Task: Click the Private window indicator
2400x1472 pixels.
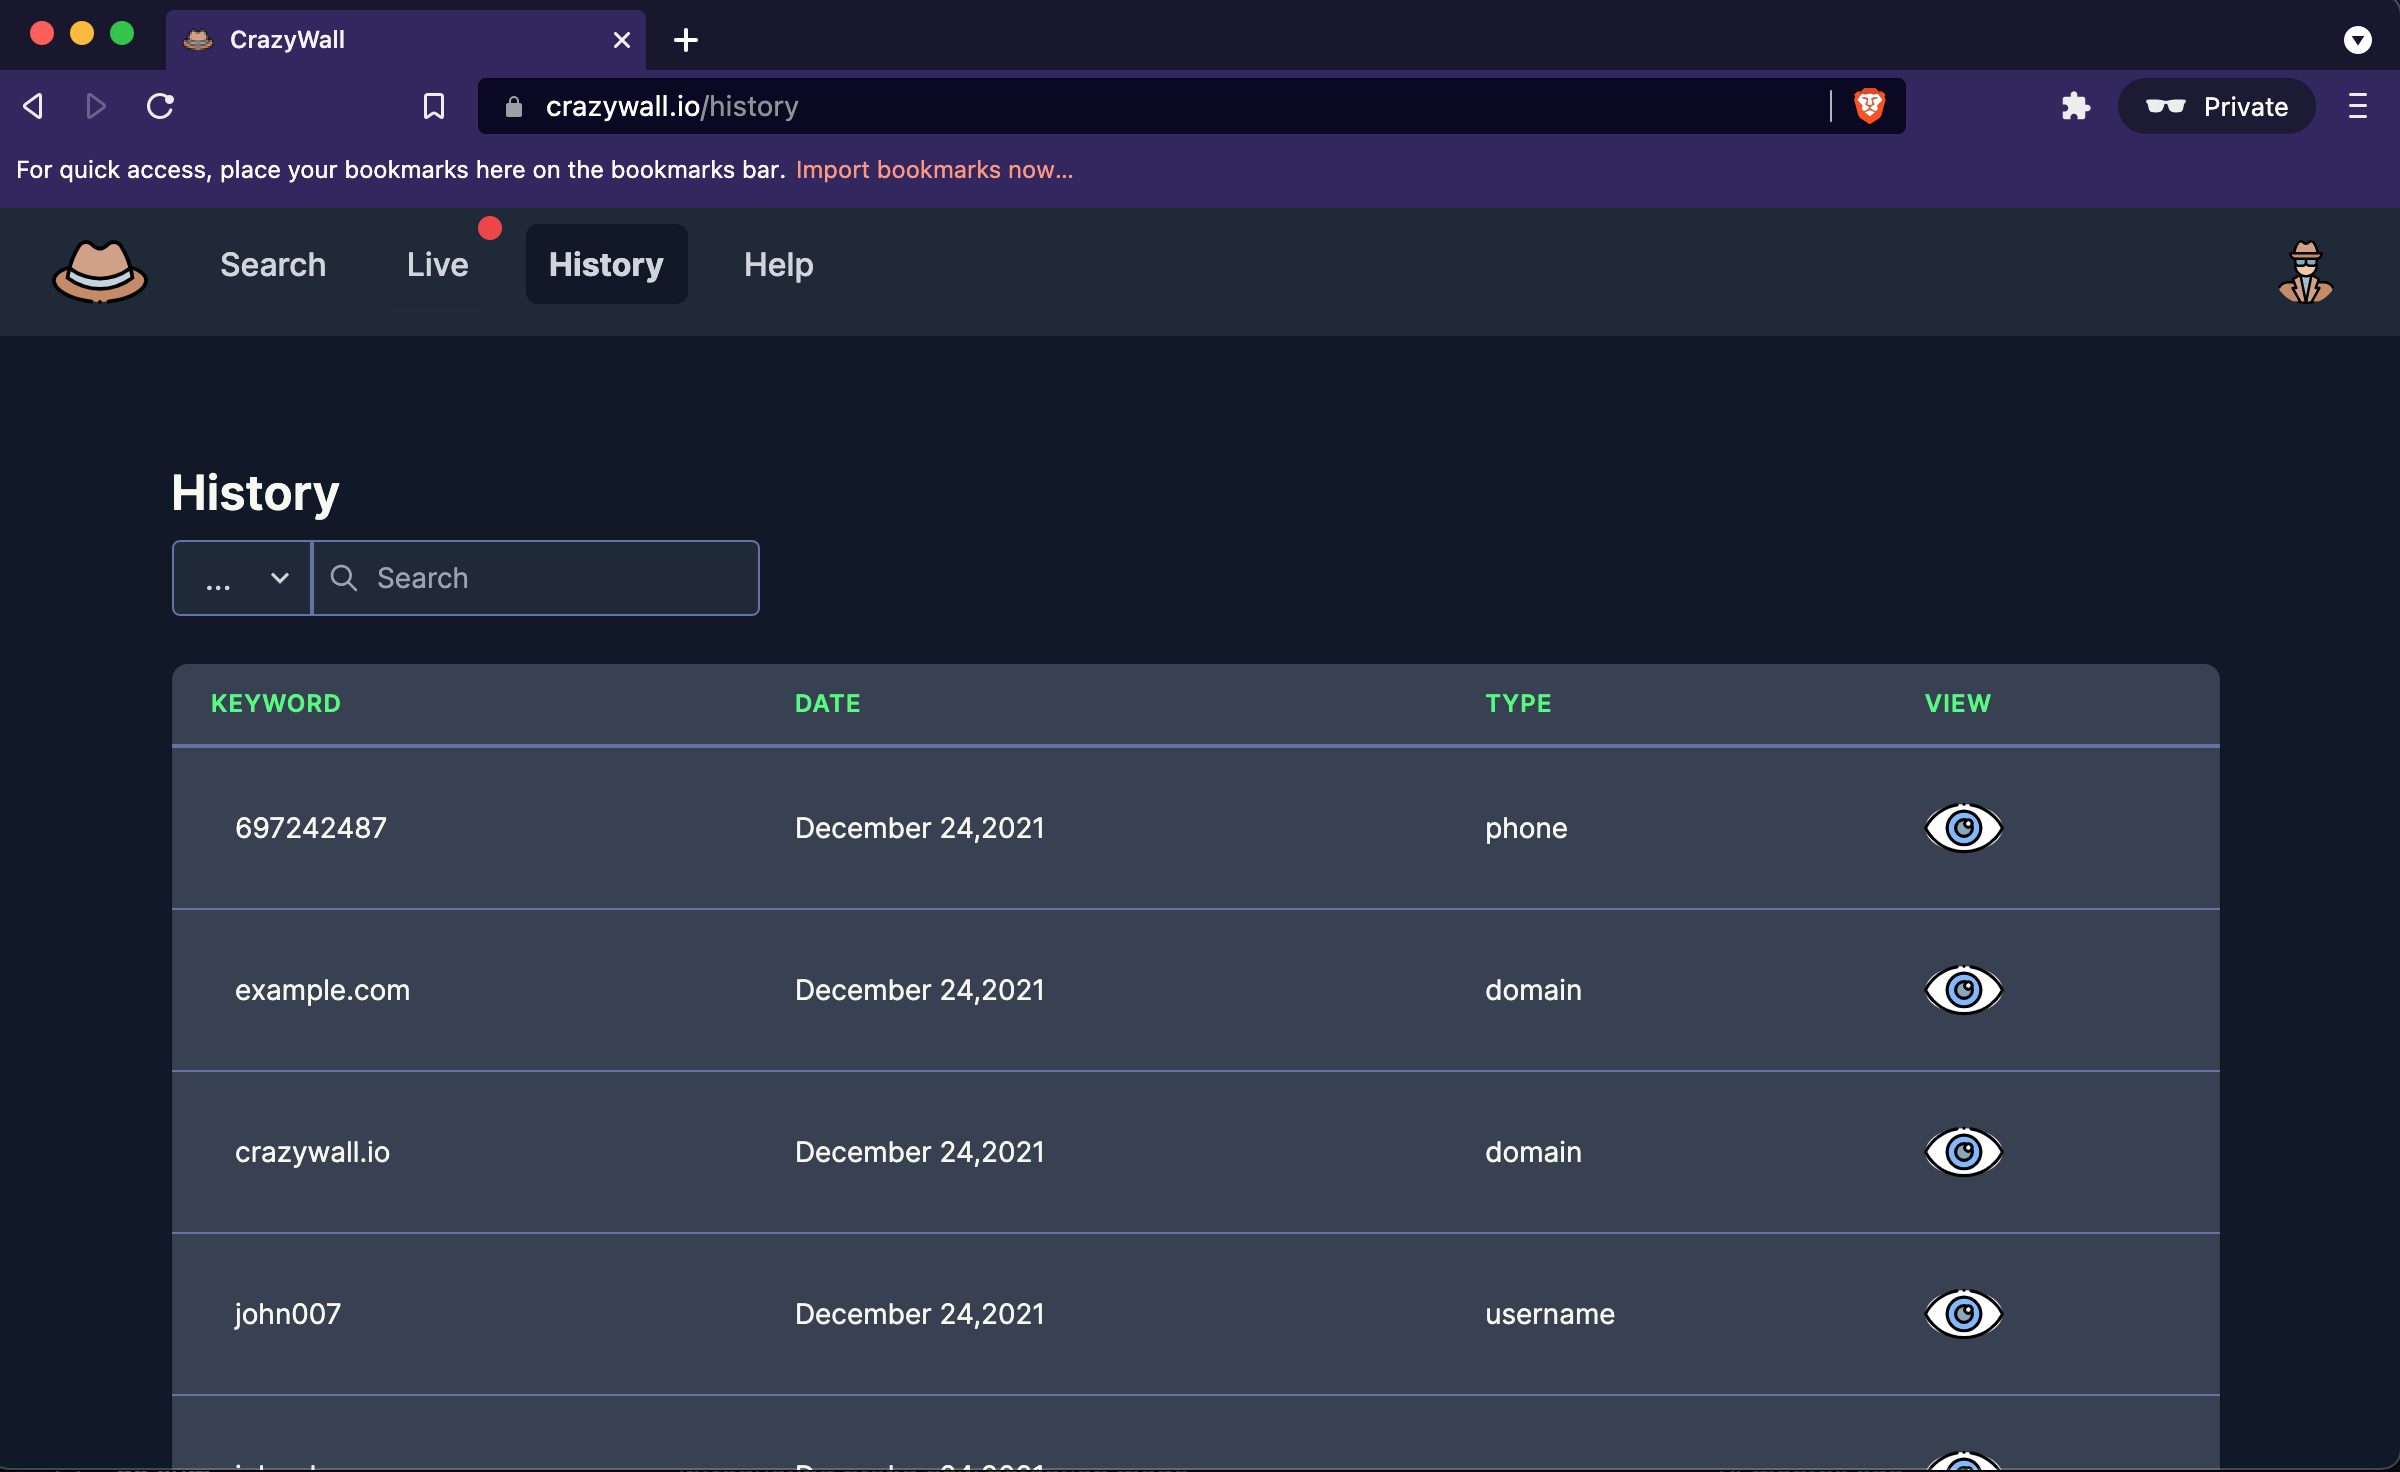Action: coord(2216,106)
